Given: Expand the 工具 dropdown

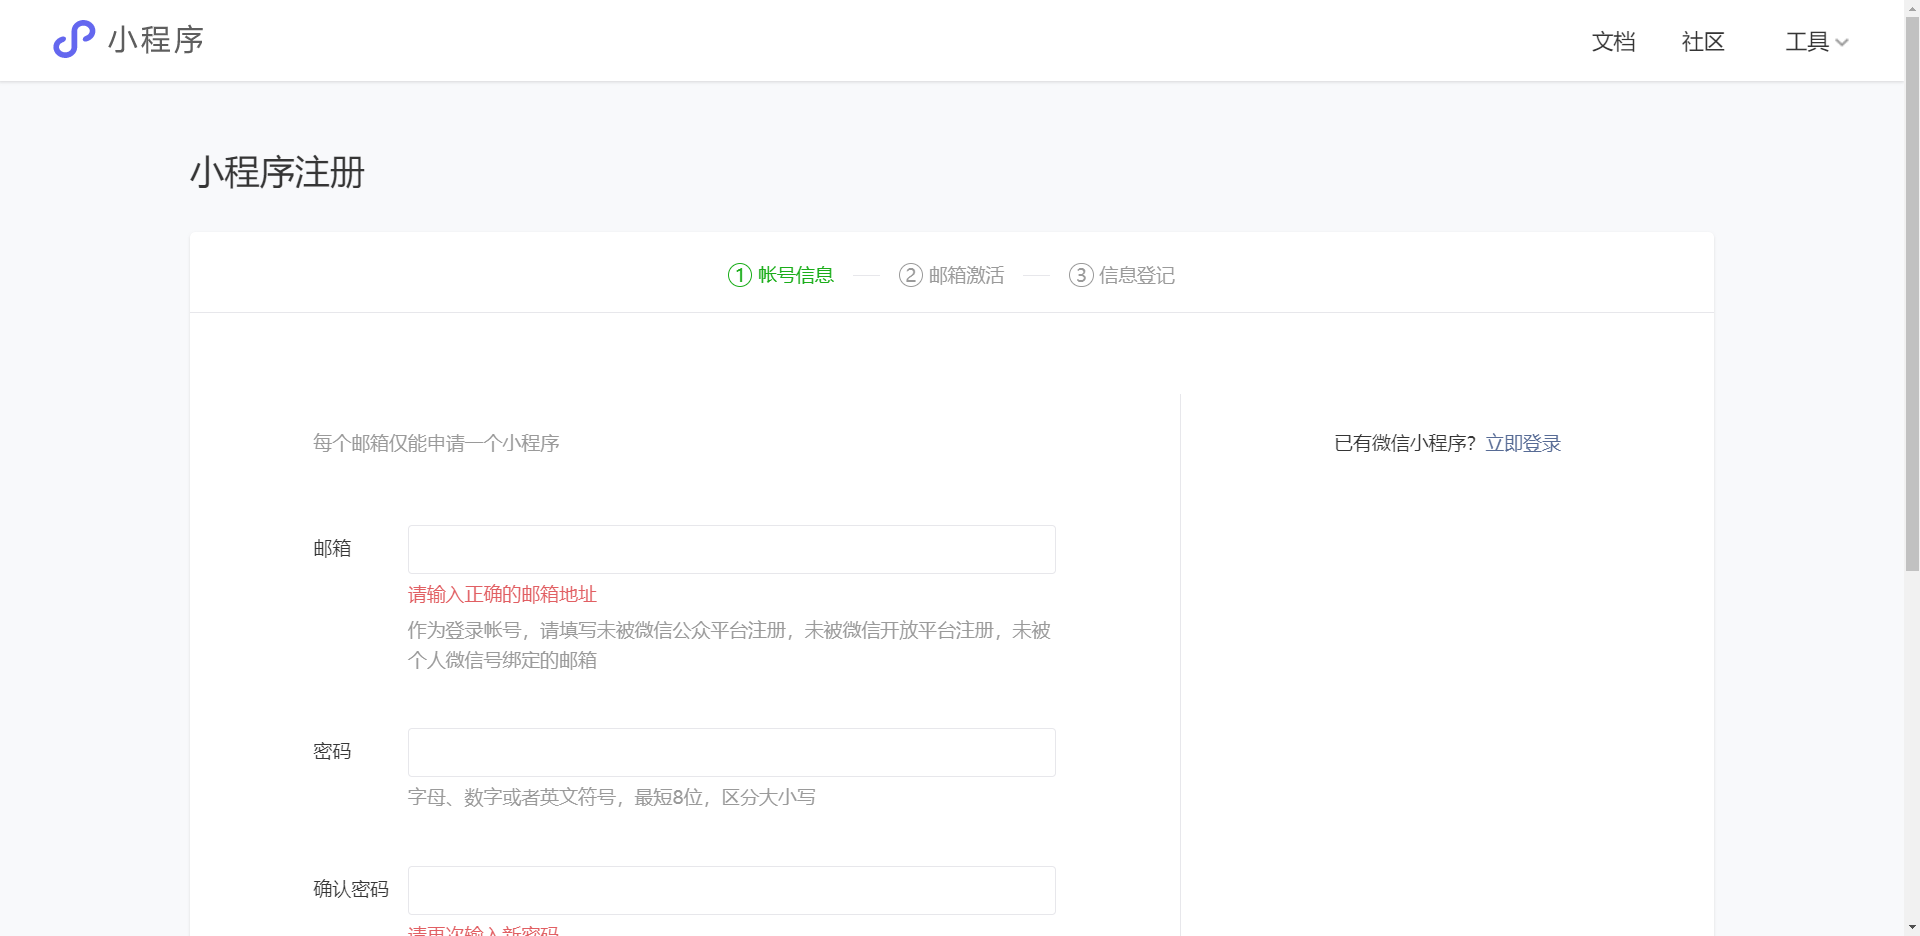Looking at the screenshot, I should pos(1817,42).
